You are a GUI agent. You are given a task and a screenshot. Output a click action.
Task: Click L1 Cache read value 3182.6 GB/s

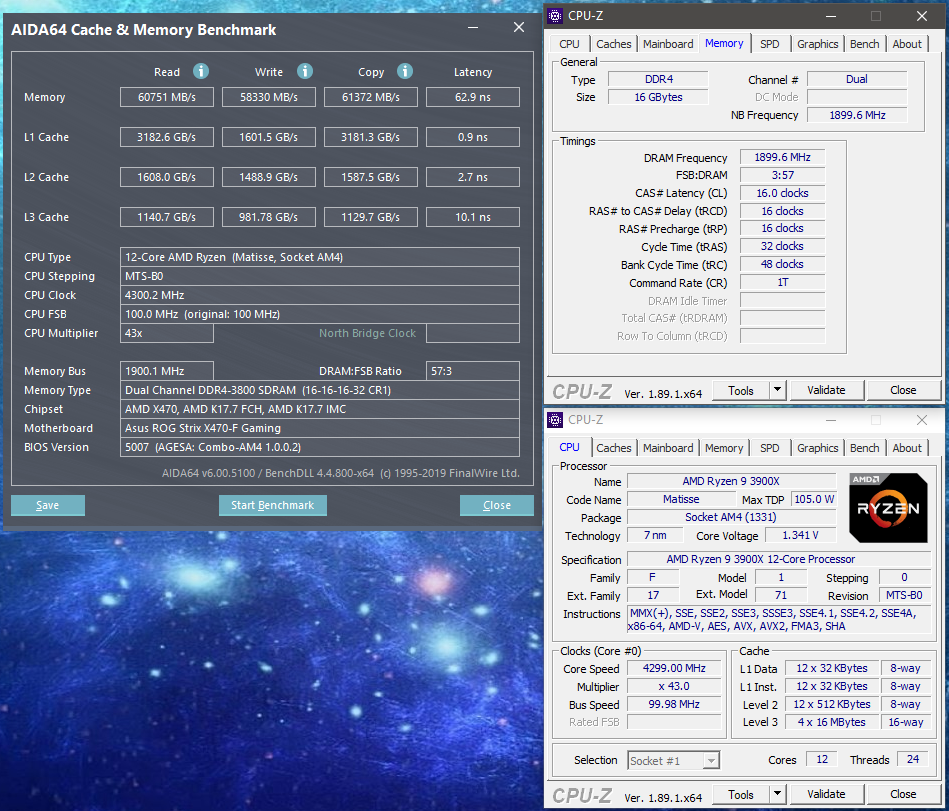pos(167,137)
